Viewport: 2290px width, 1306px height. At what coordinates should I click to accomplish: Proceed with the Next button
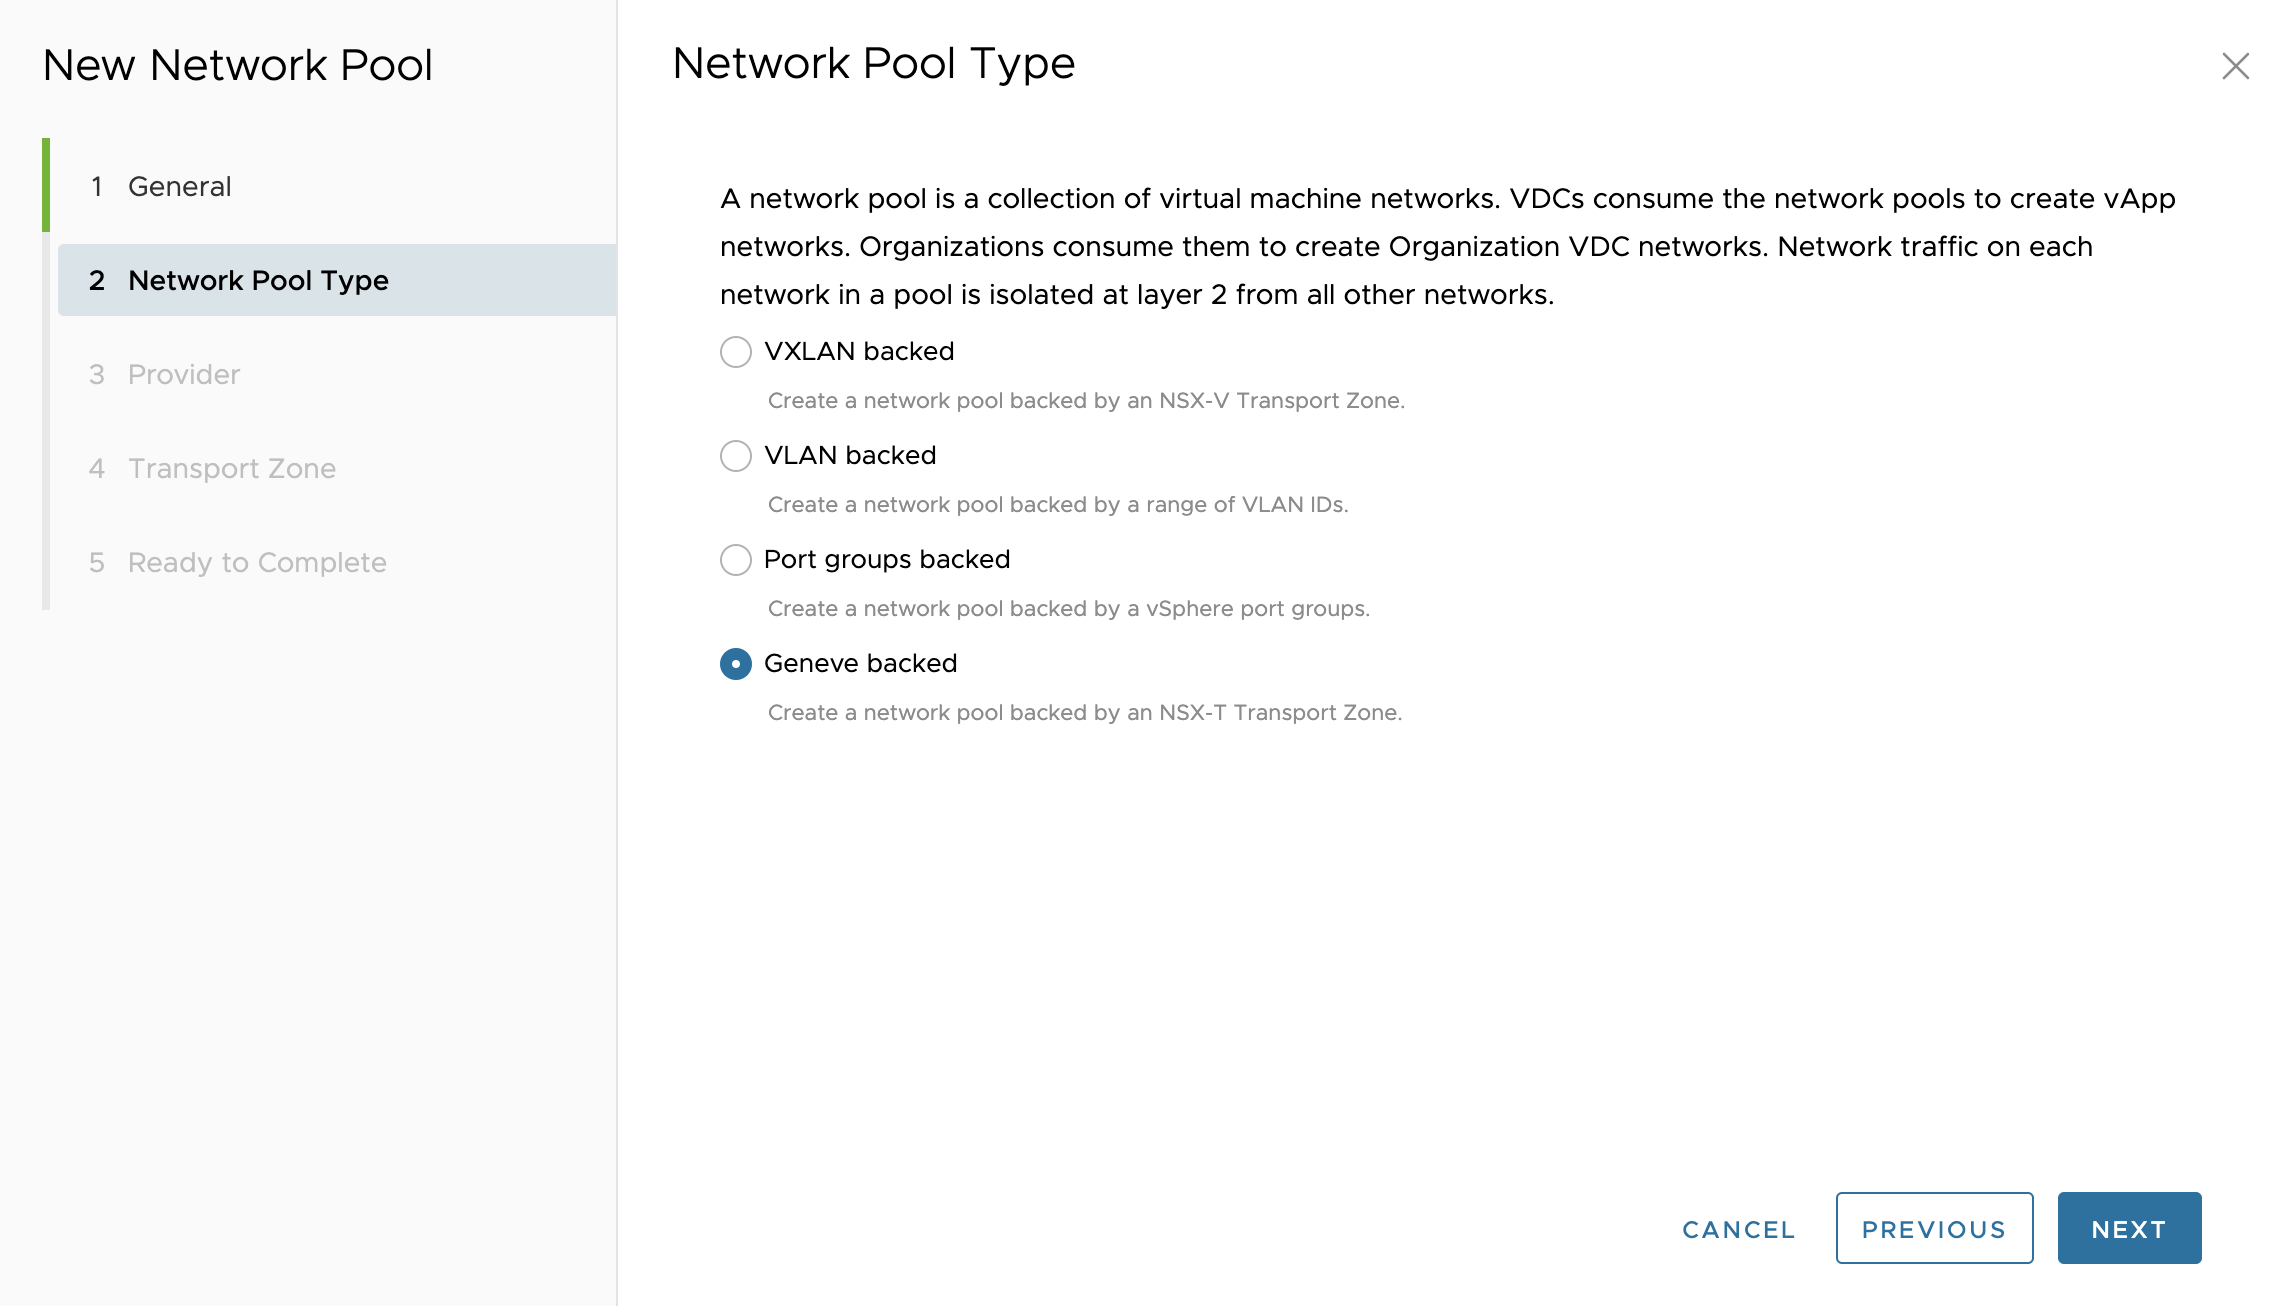(x=2128, y=1229)
